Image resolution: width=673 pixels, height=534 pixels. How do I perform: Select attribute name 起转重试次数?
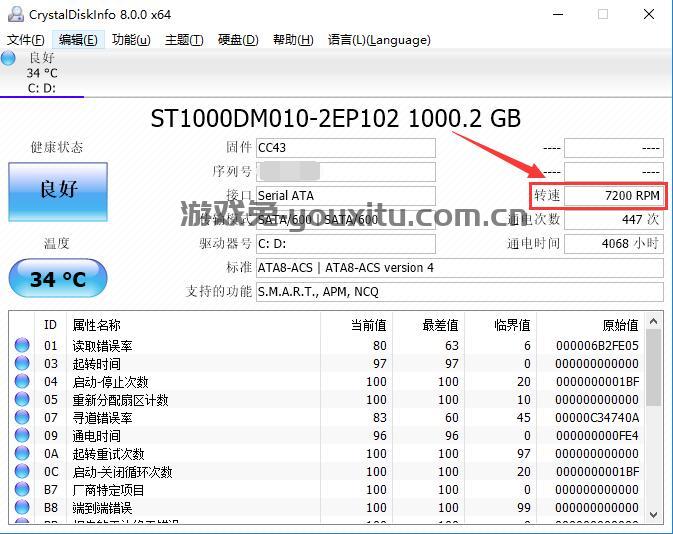[x=108, y=454]
